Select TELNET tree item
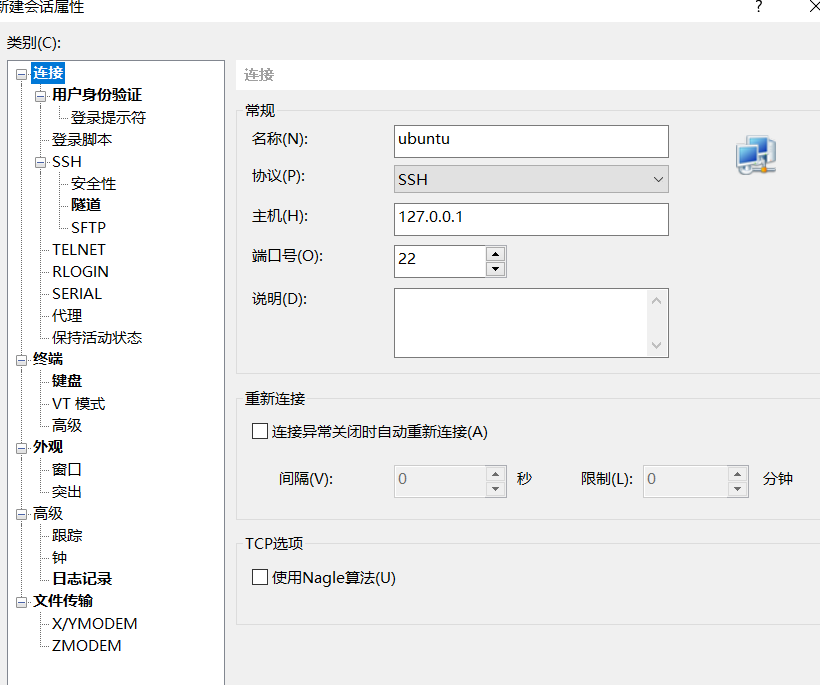Screen dimensions: 820x685 point(79,249)
